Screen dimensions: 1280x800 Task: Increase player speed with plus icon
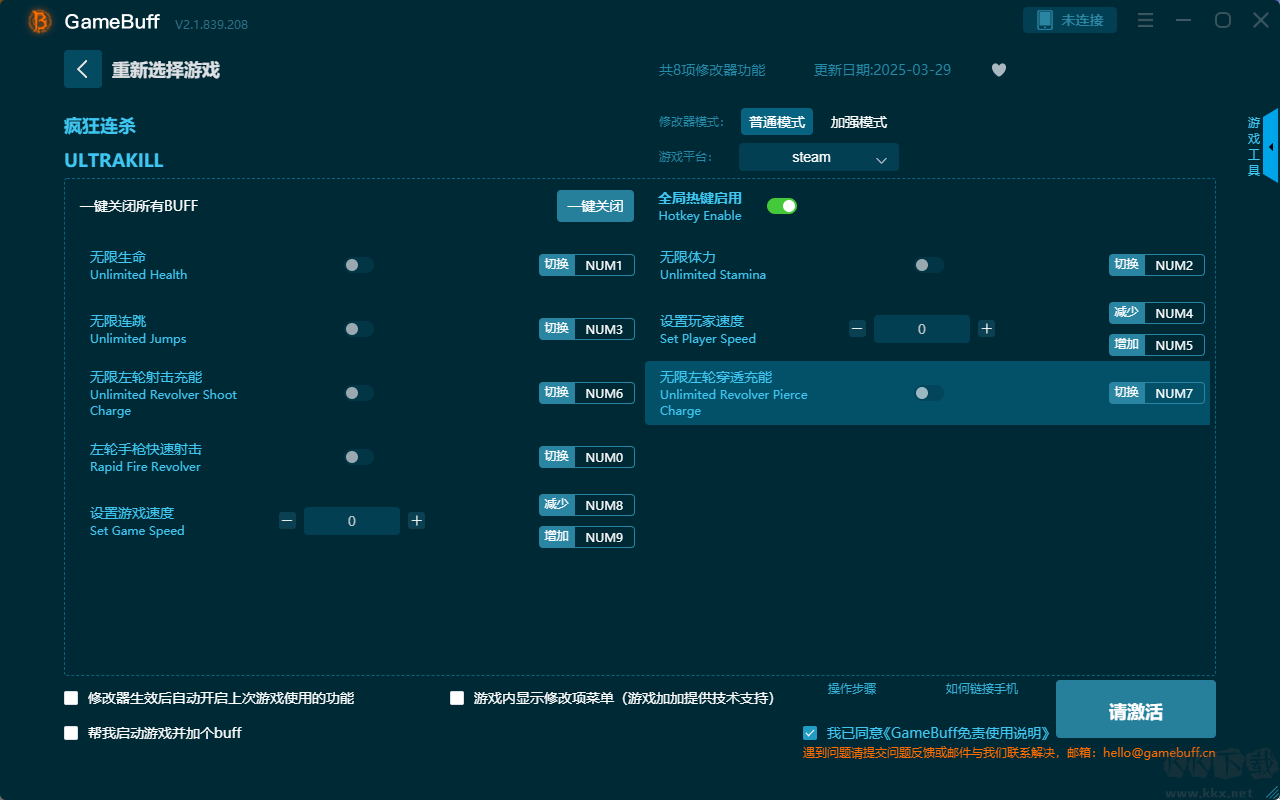click(986, 329)
